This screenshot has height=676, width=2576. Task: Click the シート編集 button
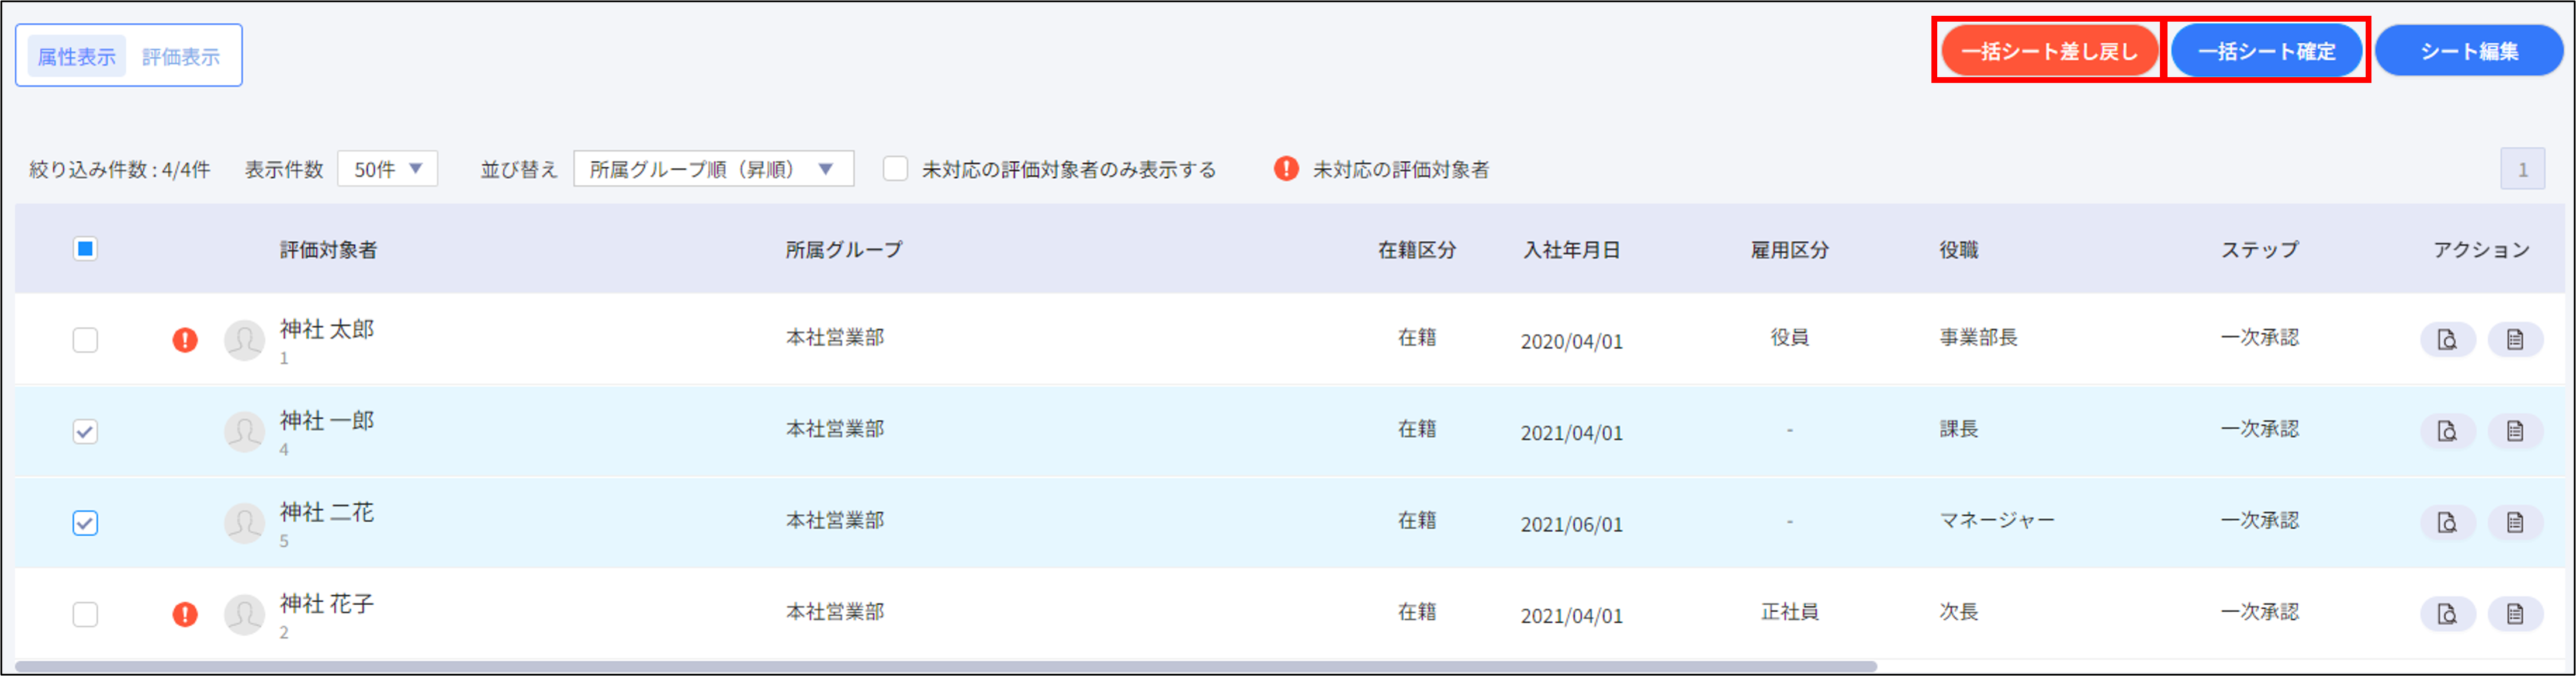pos(2468,50)
